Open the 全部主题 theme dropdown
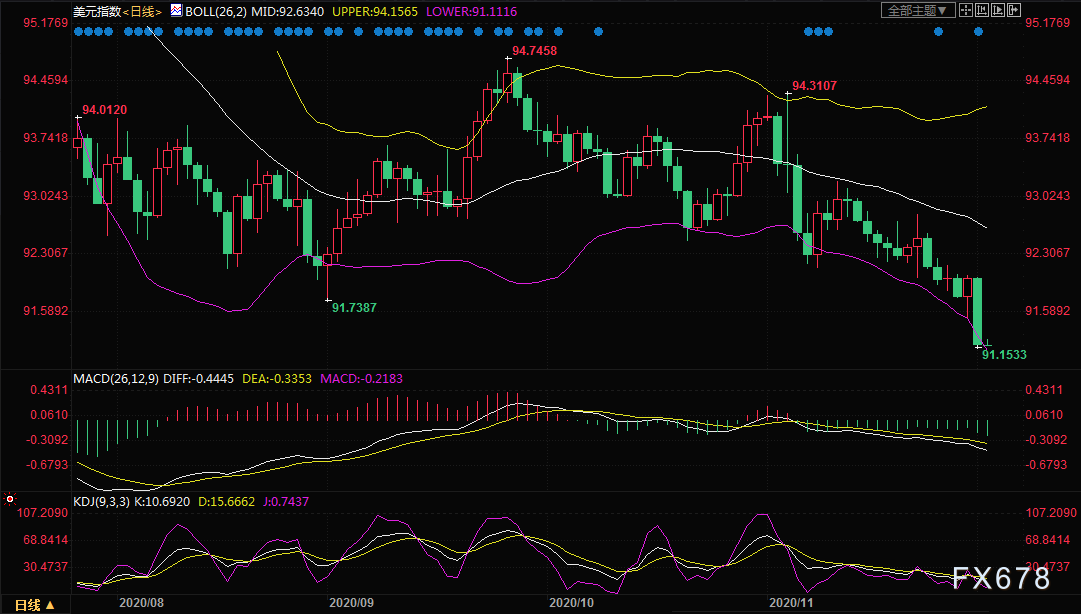Viewport: 1081px width, 614px height. click(918, 10)
